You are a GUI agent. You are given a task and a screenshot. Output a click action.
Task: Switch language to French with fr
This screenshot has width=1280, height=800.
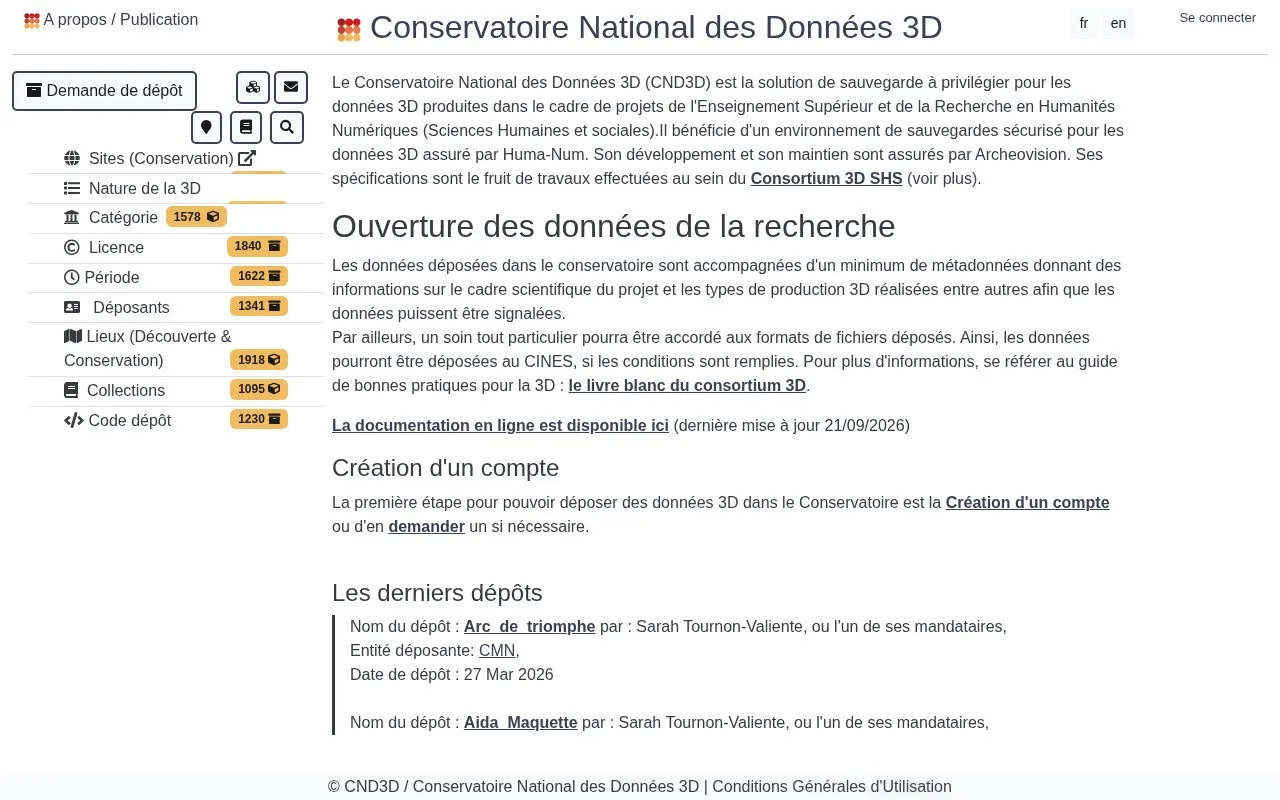point(1084,23)
